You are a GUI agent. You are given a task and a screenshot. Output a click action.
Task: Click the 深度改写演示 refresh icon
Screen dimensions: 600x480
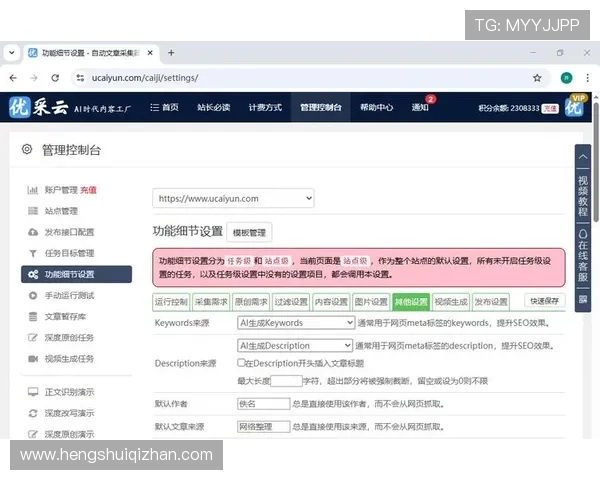click(33, 413)
